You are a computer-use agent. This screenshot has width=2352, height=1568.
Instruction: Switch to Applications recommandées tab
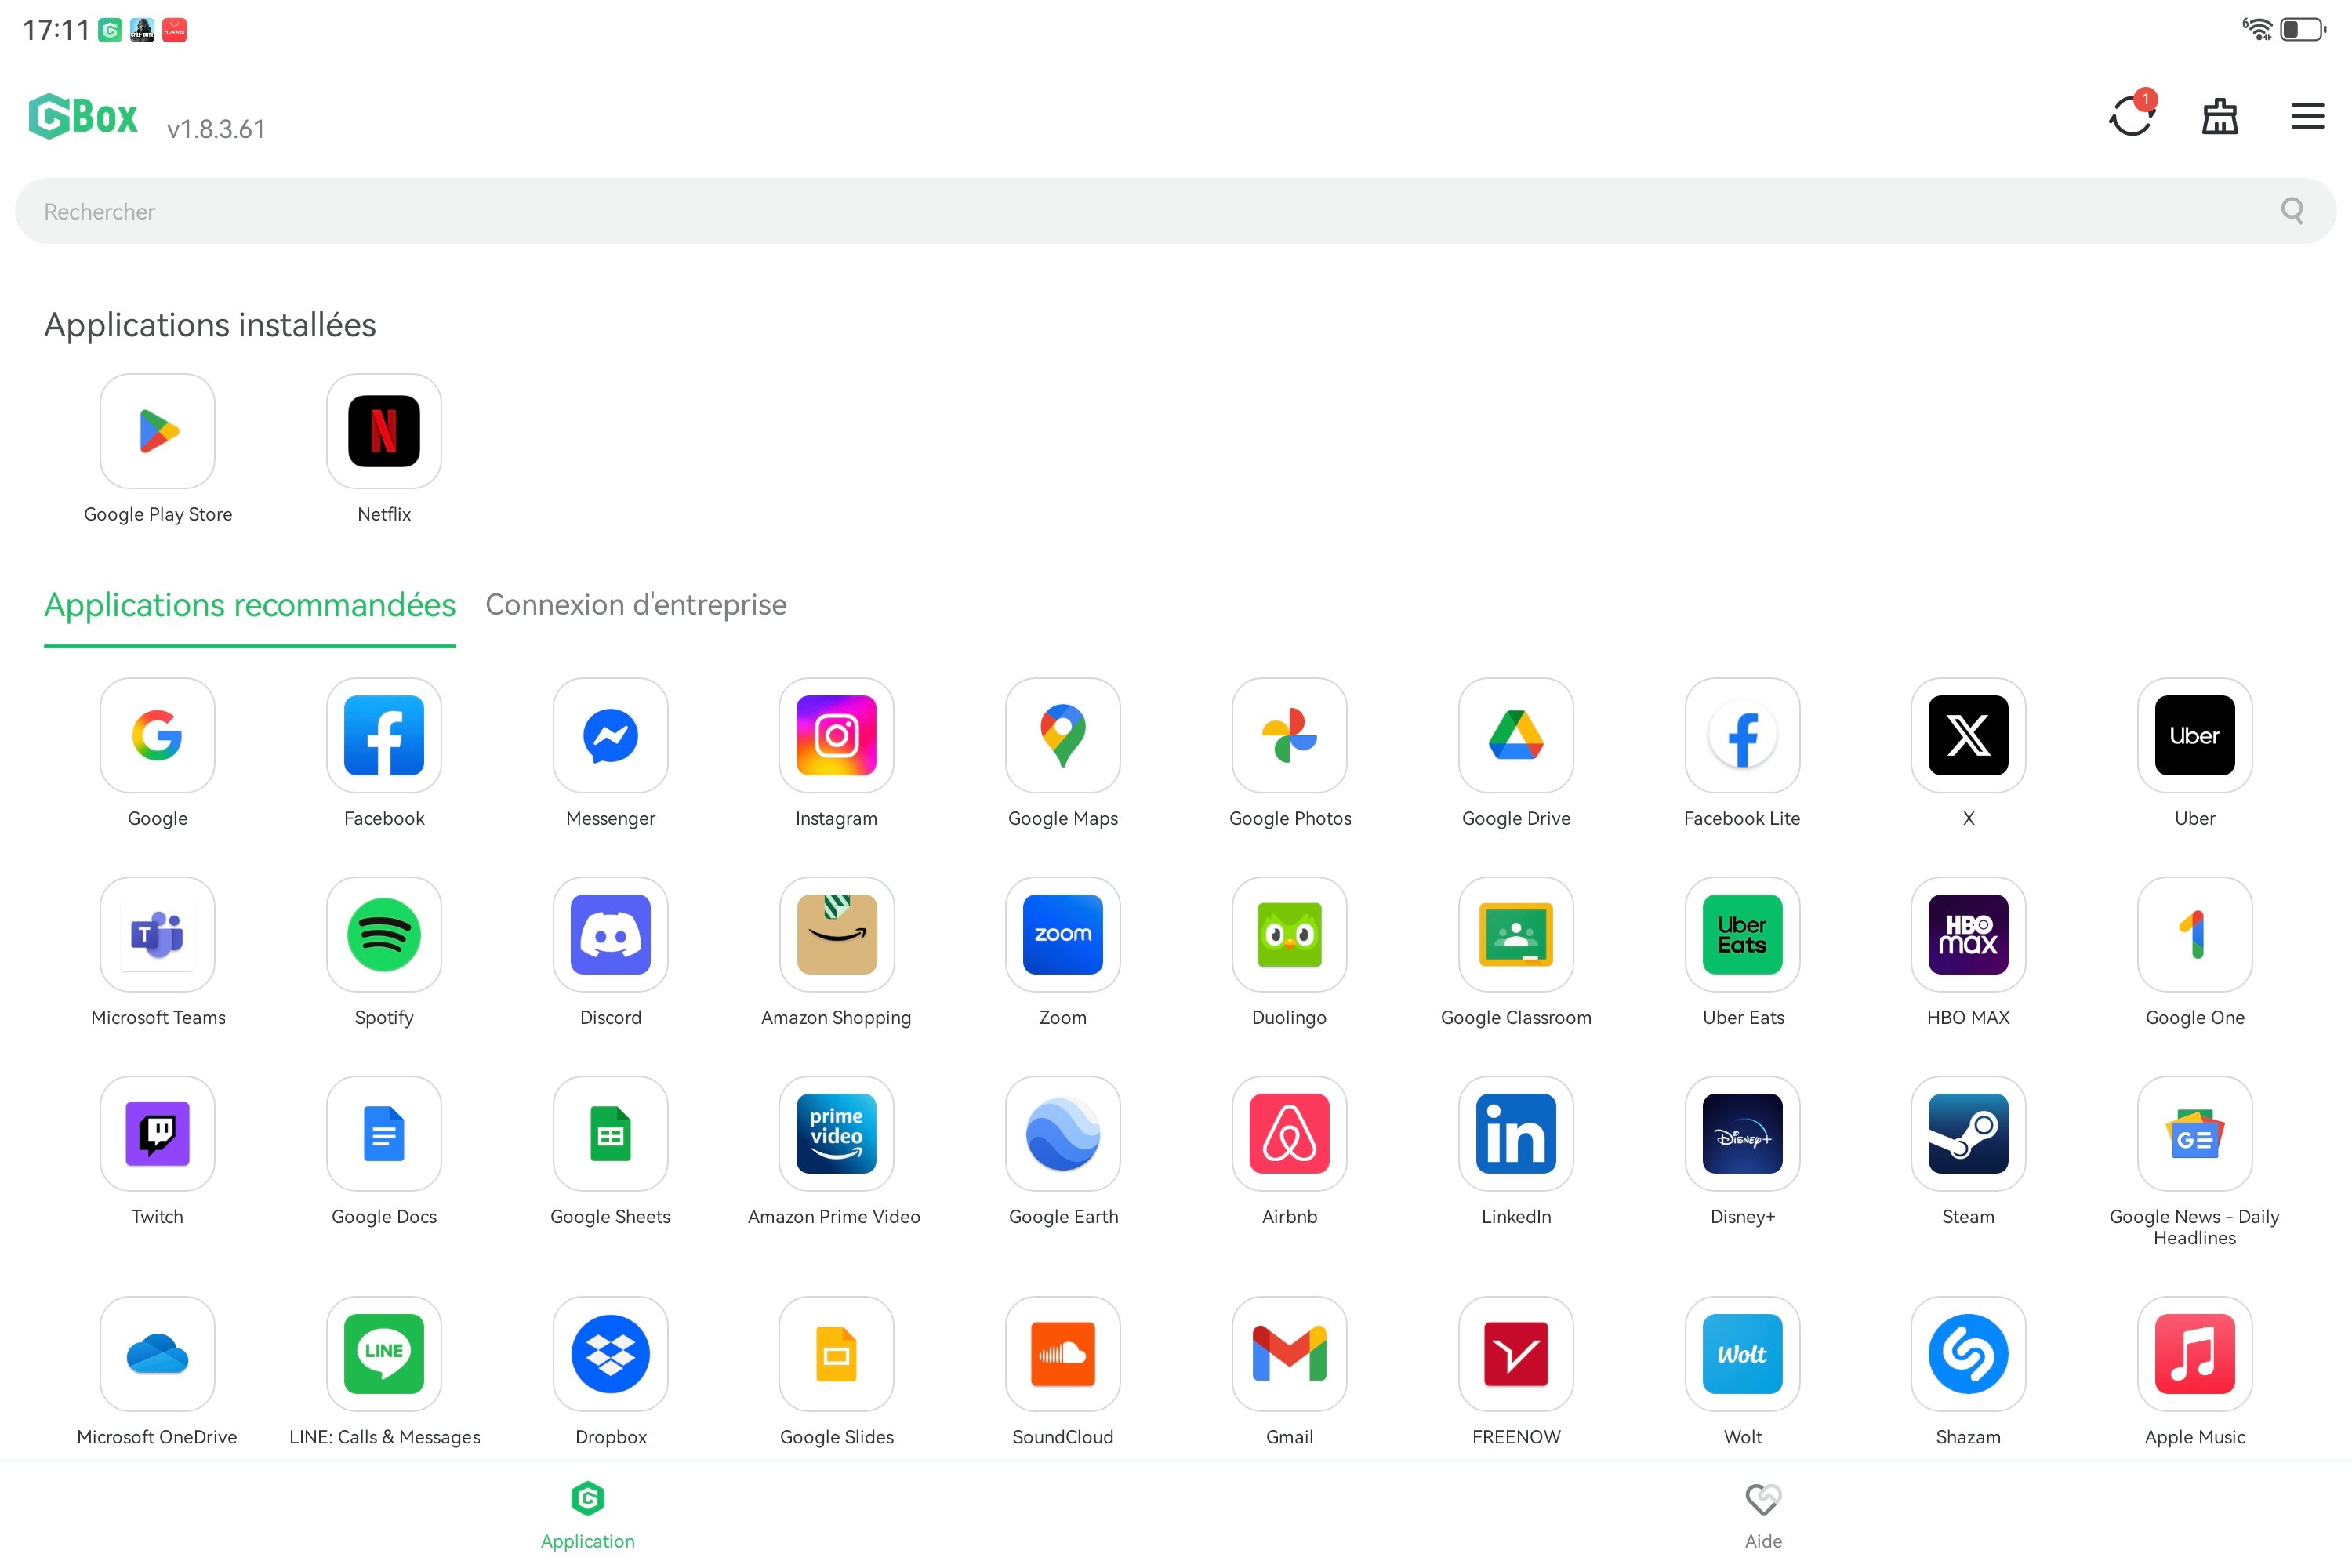click(250, 605)
